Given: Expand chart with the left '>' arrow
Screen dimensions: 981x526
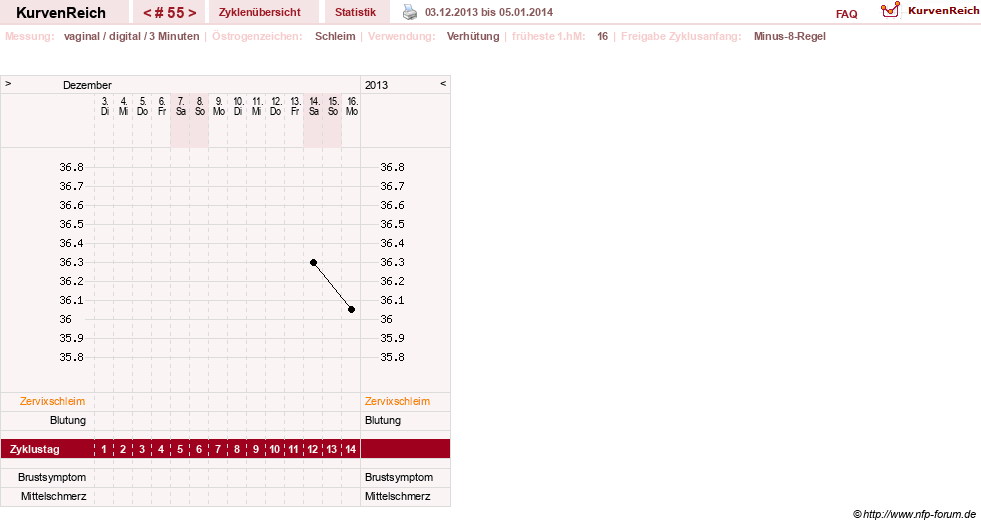Looking at the screenshot, I should point(8,84).
